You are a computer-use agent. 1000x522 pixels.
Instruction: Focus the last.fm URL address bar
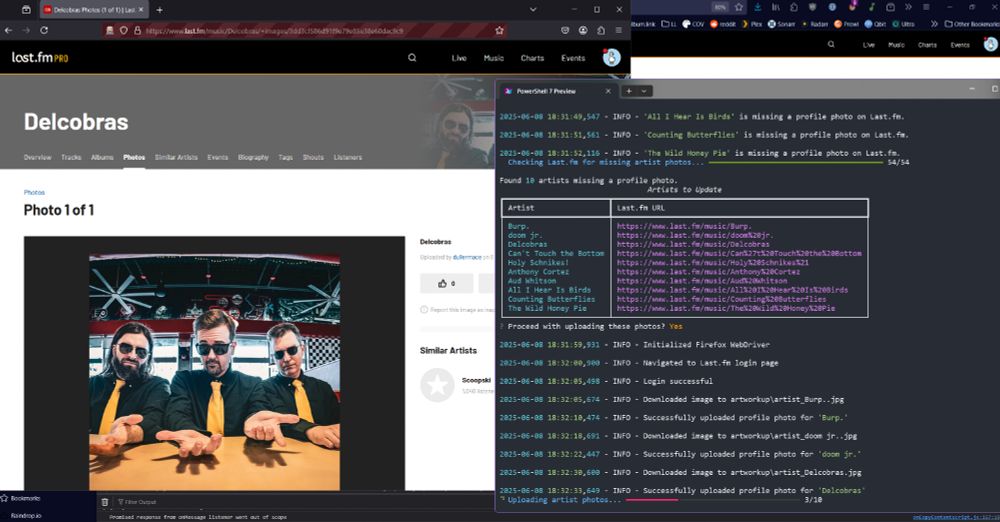coord(306,30)
